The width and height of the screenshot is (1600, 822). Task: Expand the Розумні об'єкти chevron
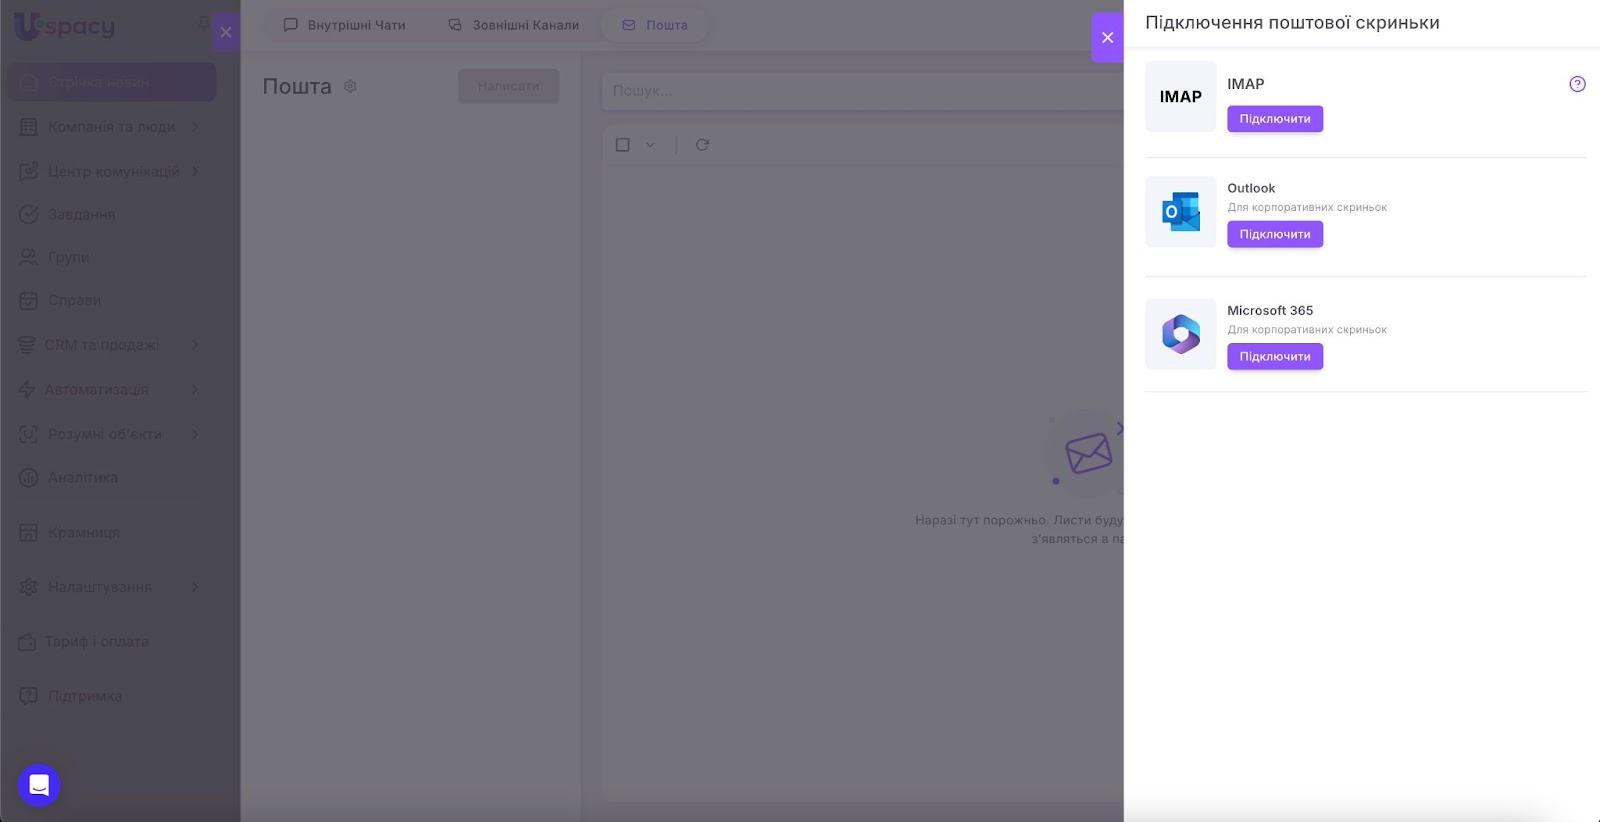[x=195, y=434]
